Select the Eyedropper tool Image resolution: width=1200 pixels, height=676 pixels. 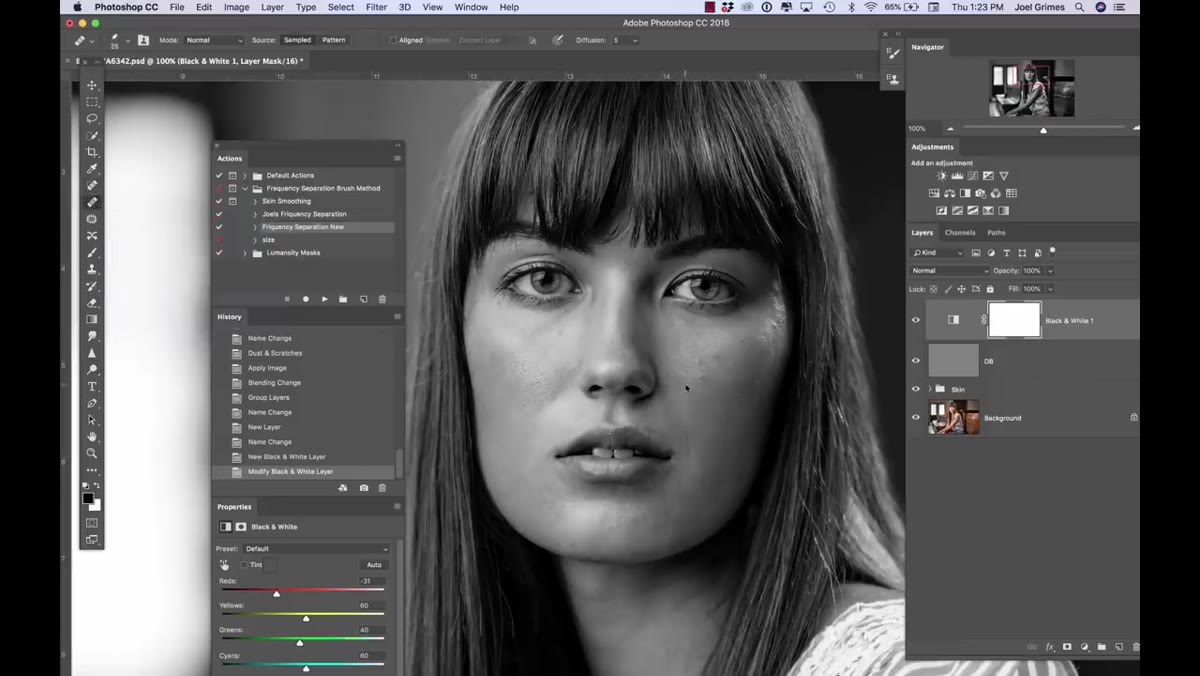[92, 169]
